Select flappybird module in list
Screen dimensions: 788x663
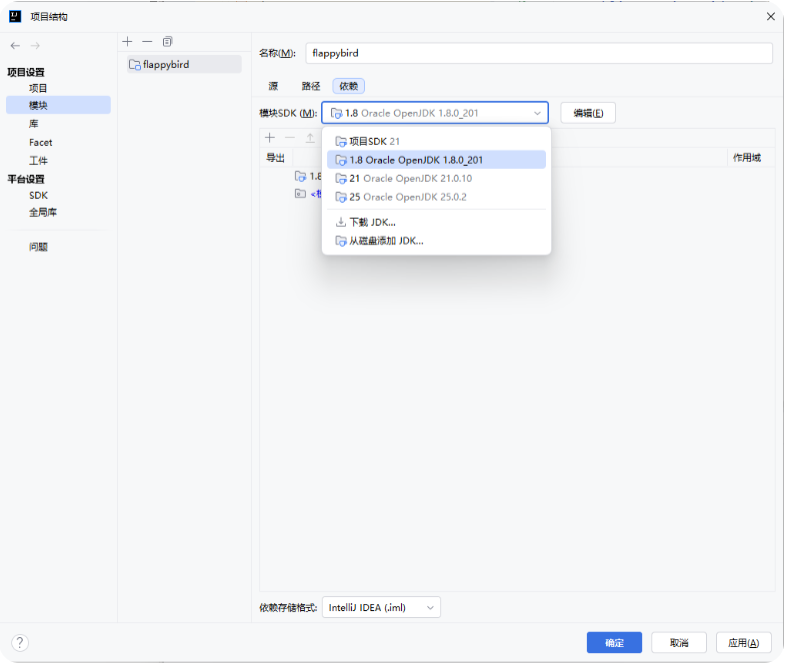pyautogui.click(x=184, y=64)
